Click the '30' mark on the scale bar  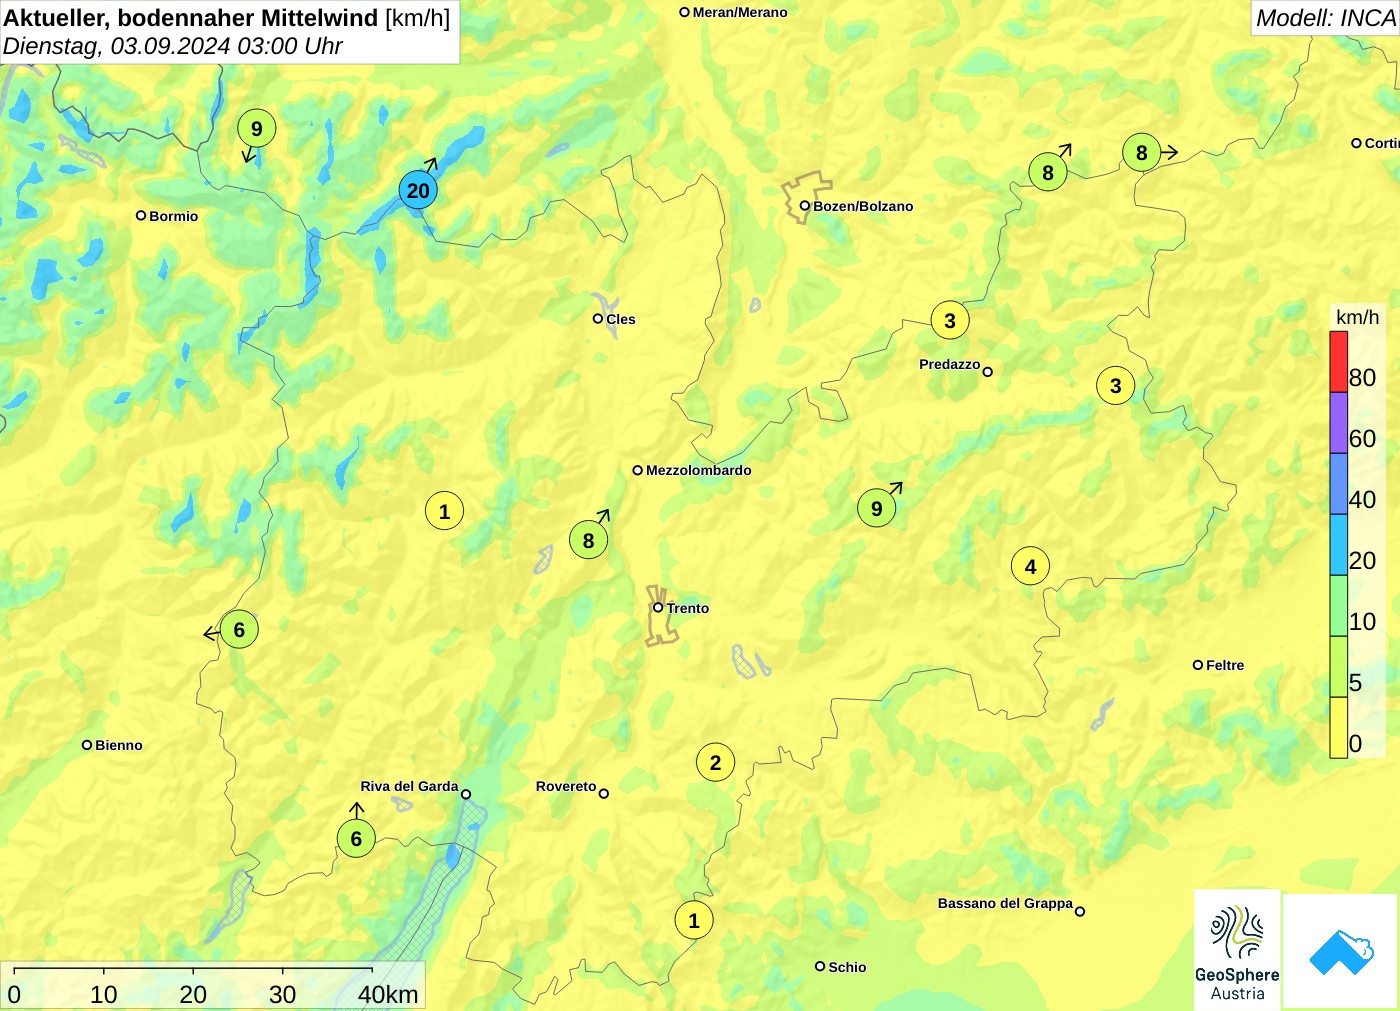[x=282, y=994]
